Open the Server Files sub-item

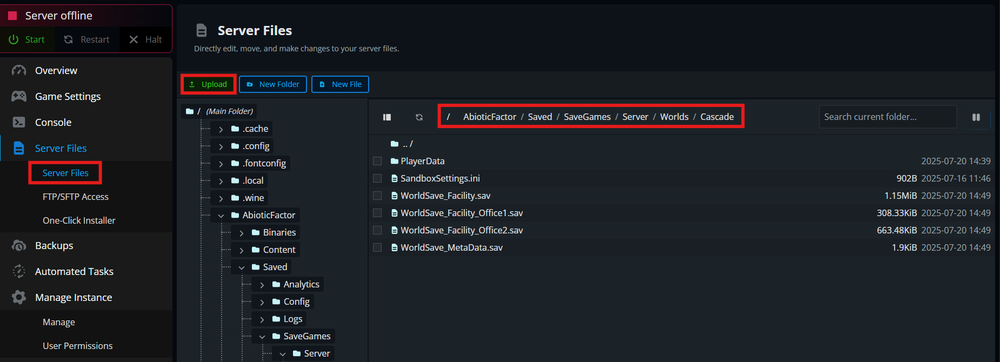coord(66,173)
